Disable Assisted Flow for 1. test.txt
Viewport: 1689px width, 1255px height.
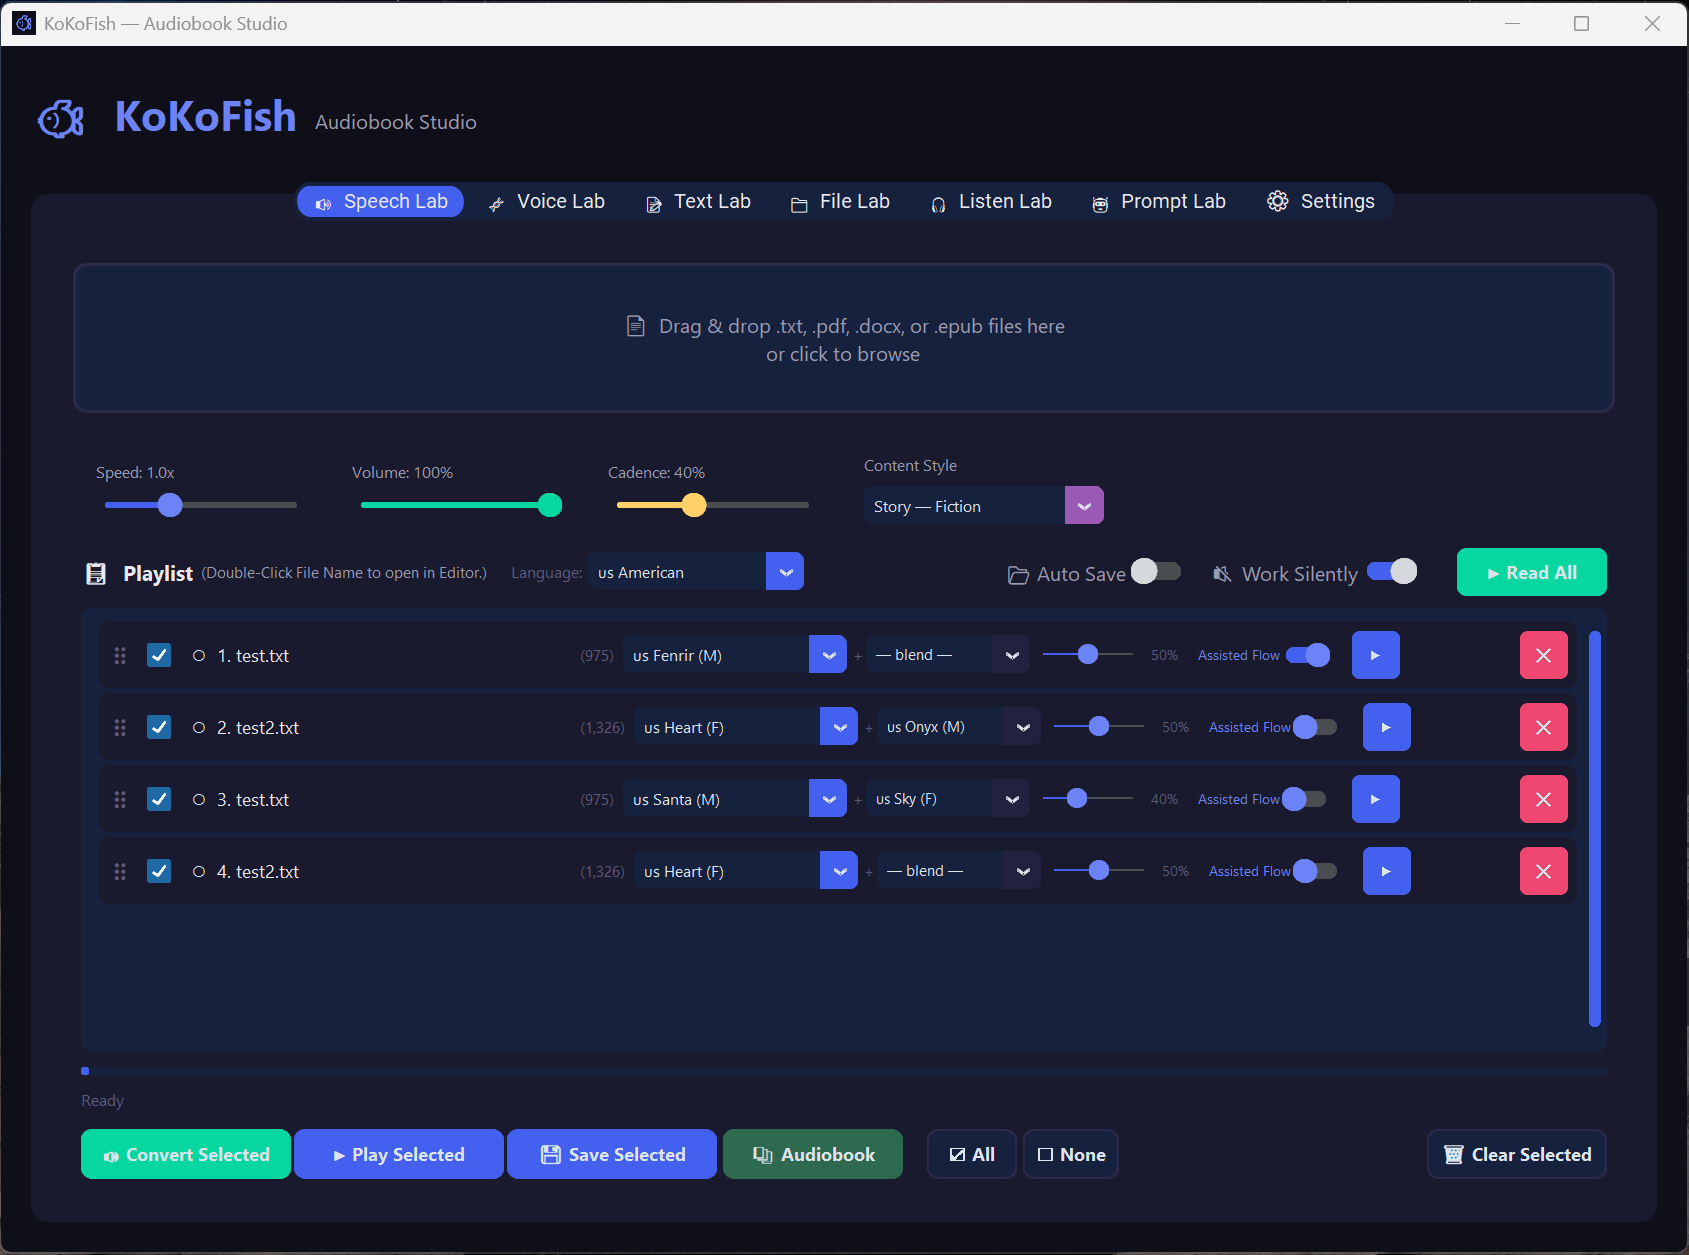1308,655
